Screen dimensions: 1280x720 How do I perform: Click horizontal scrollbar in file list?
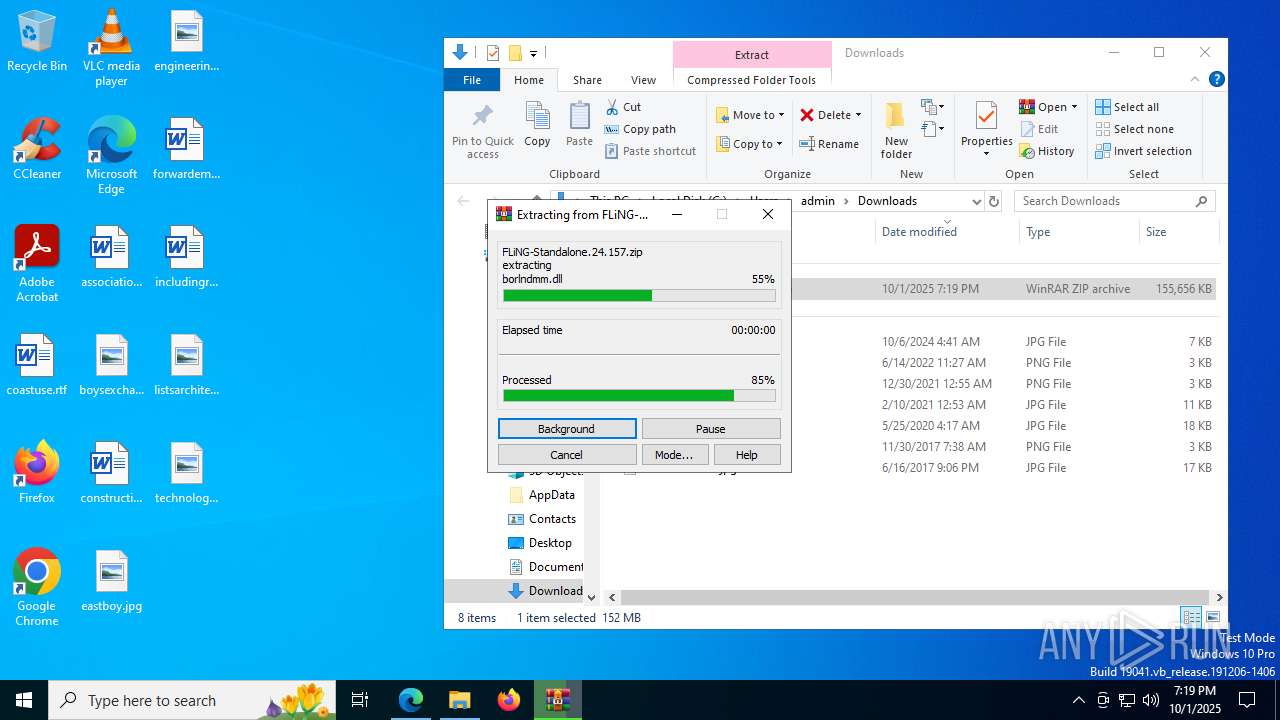(x=913, y=597)
